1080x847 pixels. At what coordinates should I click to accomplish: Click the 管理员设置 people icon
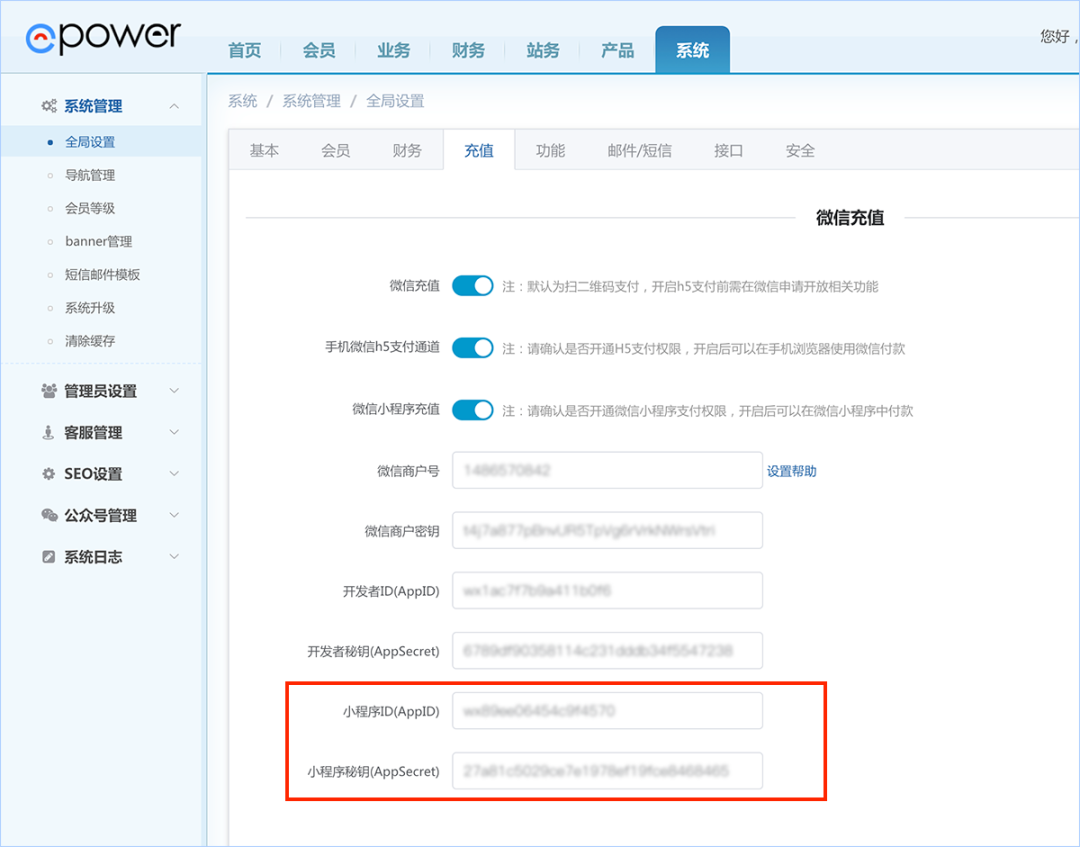click(x=49, y=391)
